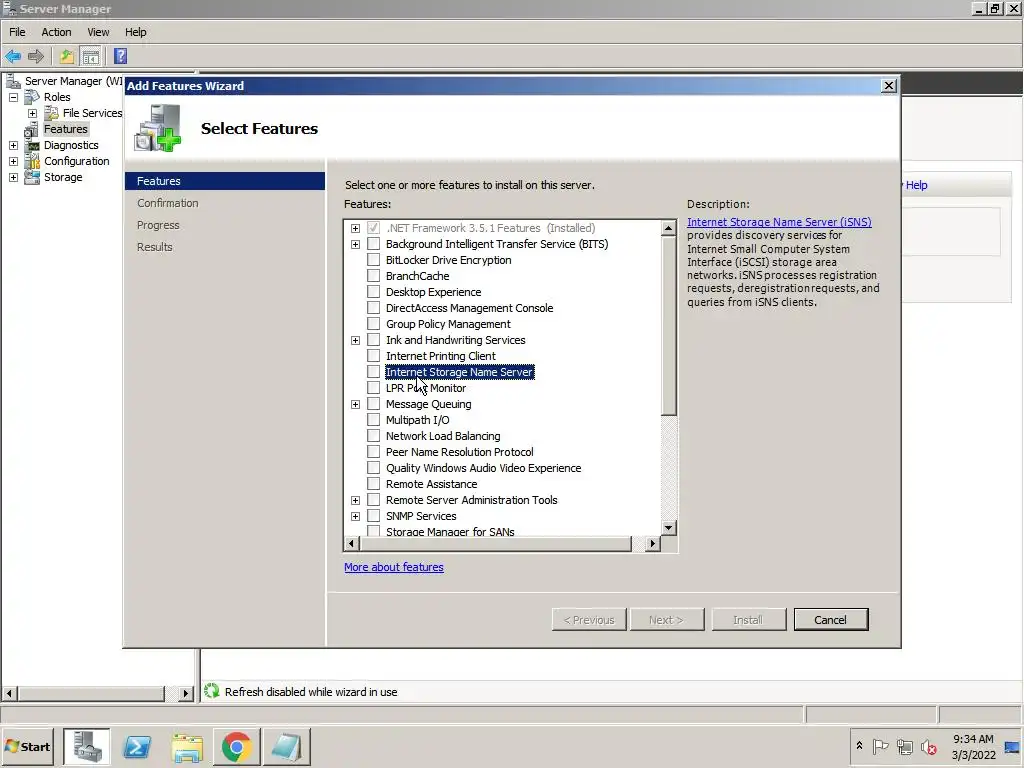Check Background Intelligent Transfer Service (BITS)
Image resolution: width=1024 pixels, height=768 pixels.
[x=374, y=244]
